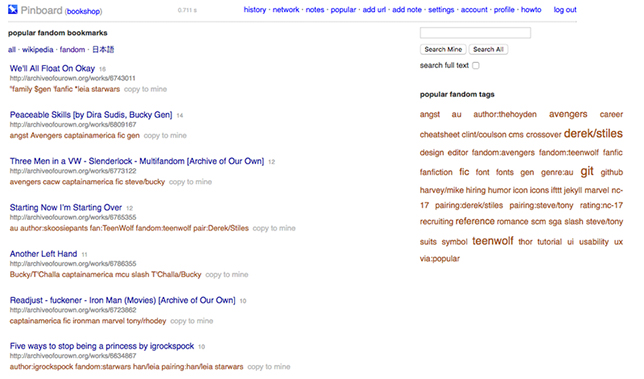Select author:thehoyden tag

point(505,115)
